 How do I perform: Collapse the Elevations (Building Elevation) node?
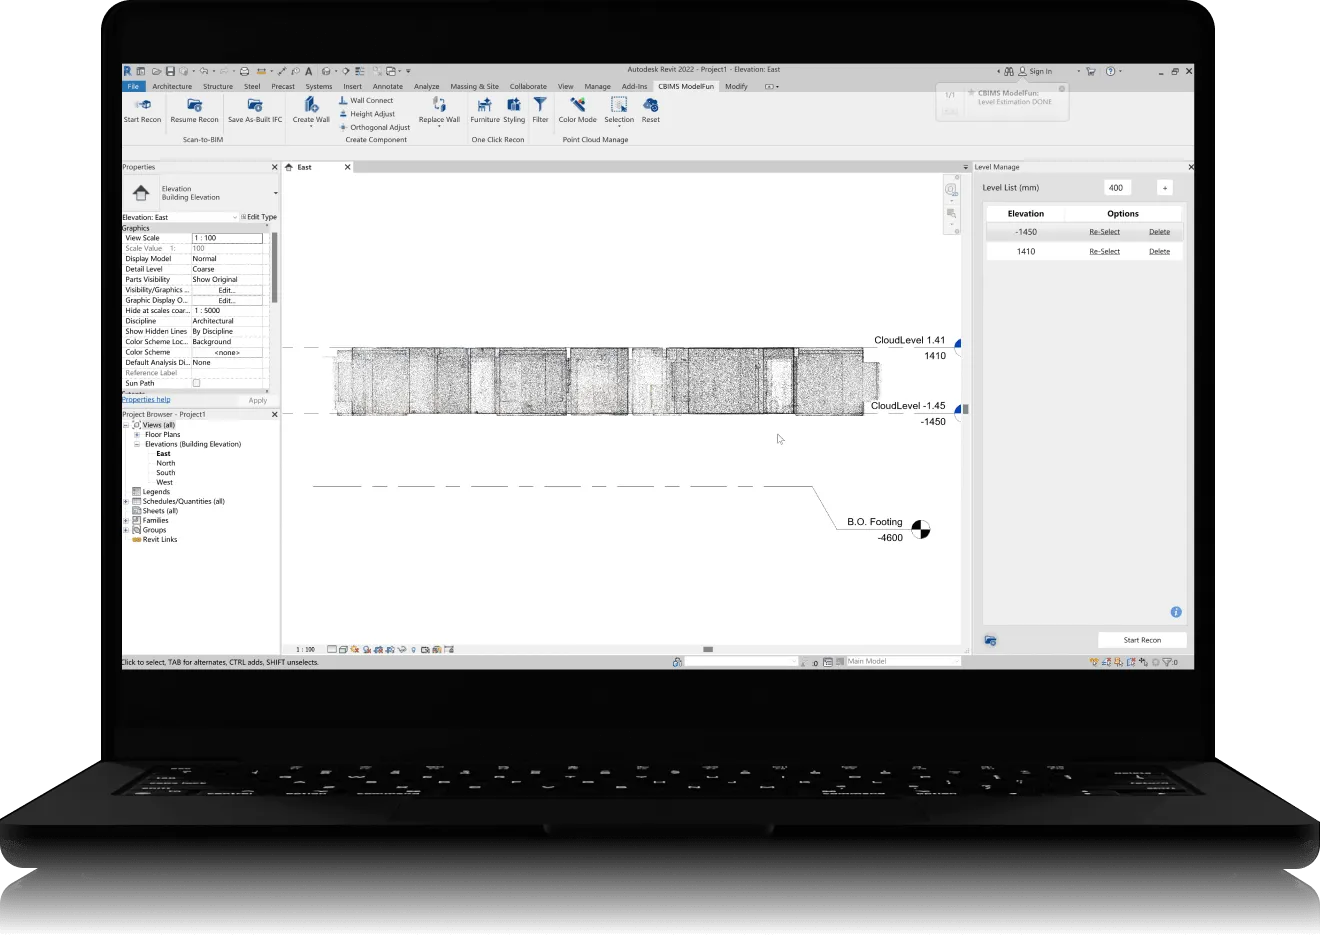tap(137, 444)
